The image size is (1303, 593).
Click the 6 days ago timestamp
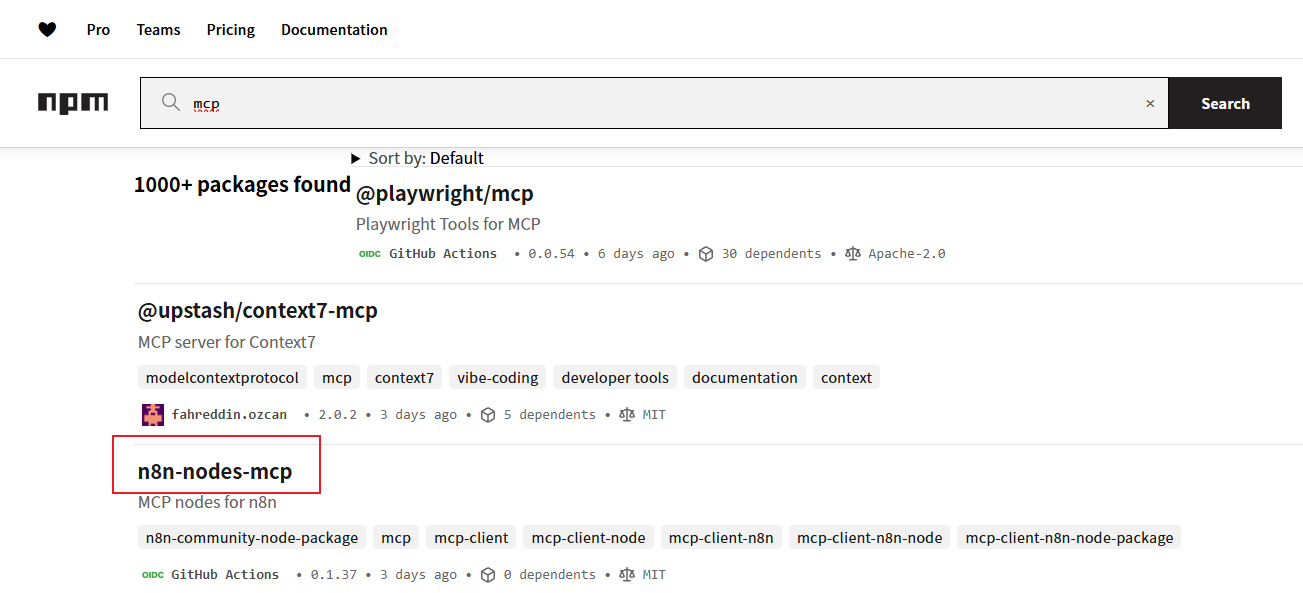pyautogui.click(x=636, y=254)
